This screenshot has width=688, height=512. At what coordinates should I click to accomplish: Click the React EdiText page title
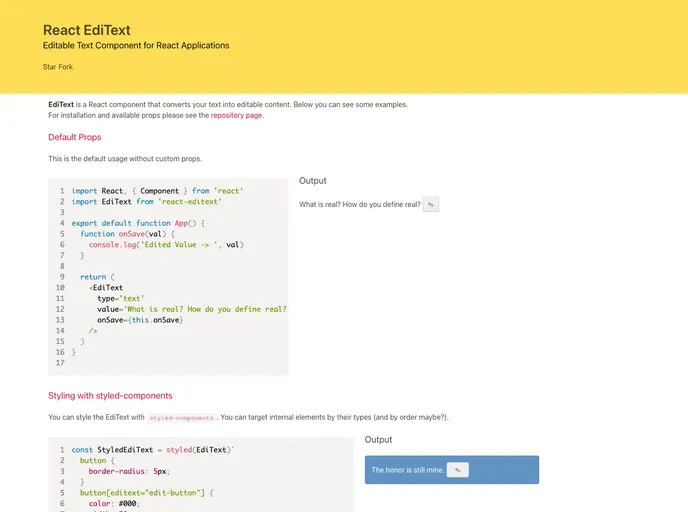tap(87, 30)
